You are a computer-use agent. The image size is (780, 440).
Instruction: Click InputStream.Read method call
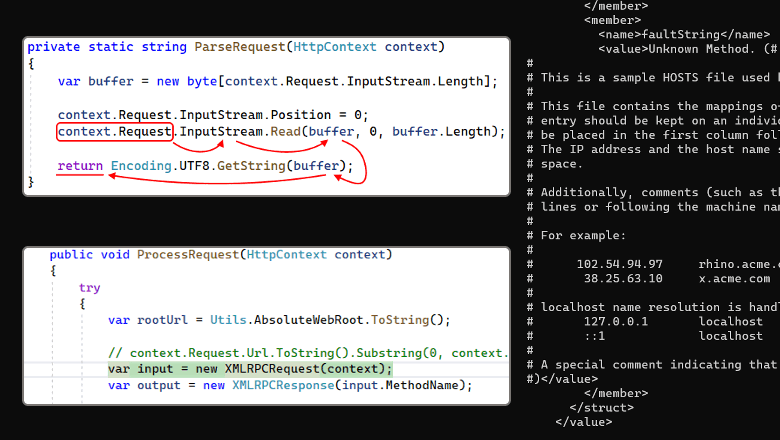tap(240, 132)
